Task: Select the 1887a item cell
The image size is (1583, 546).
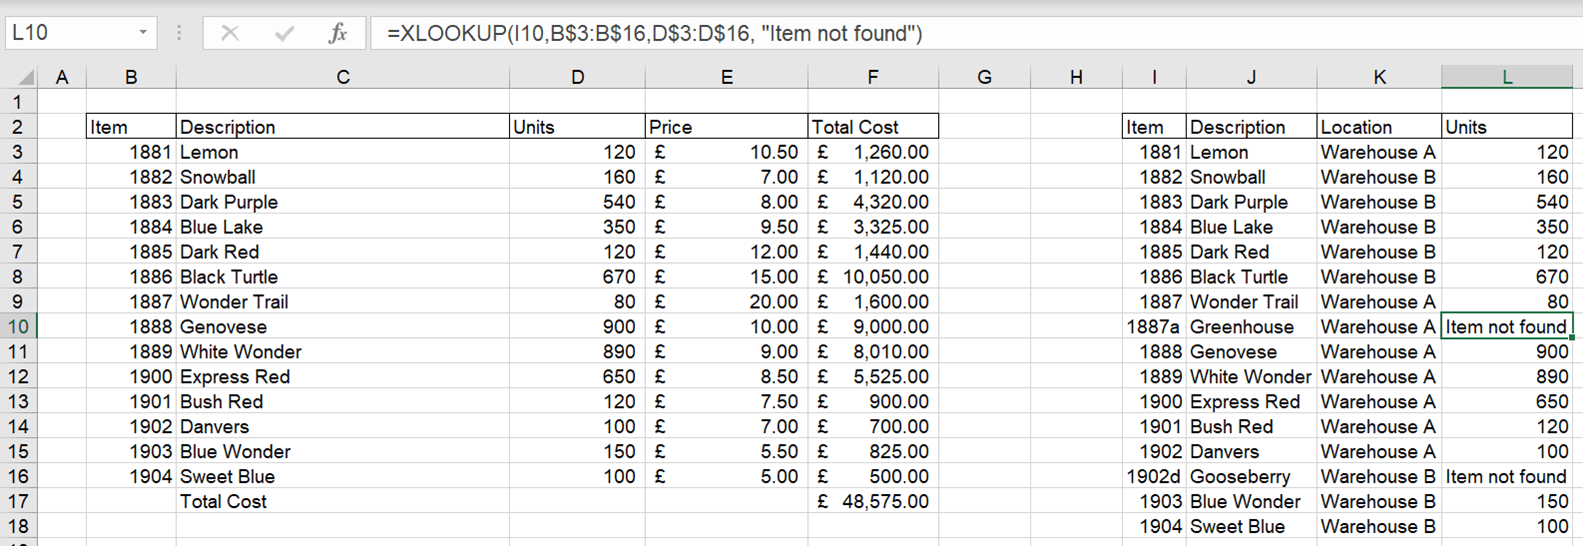Action: (1154, 327)
